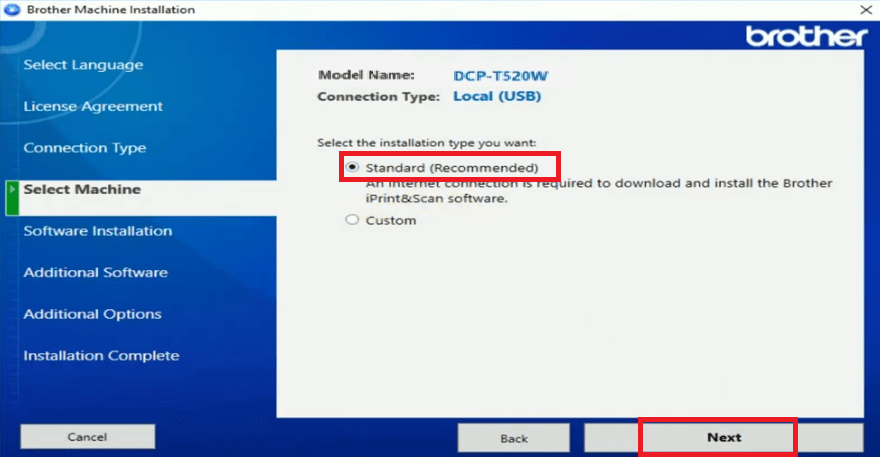Click the Connection Type step
The image size is (880, 457).
[x=85, y=148]
